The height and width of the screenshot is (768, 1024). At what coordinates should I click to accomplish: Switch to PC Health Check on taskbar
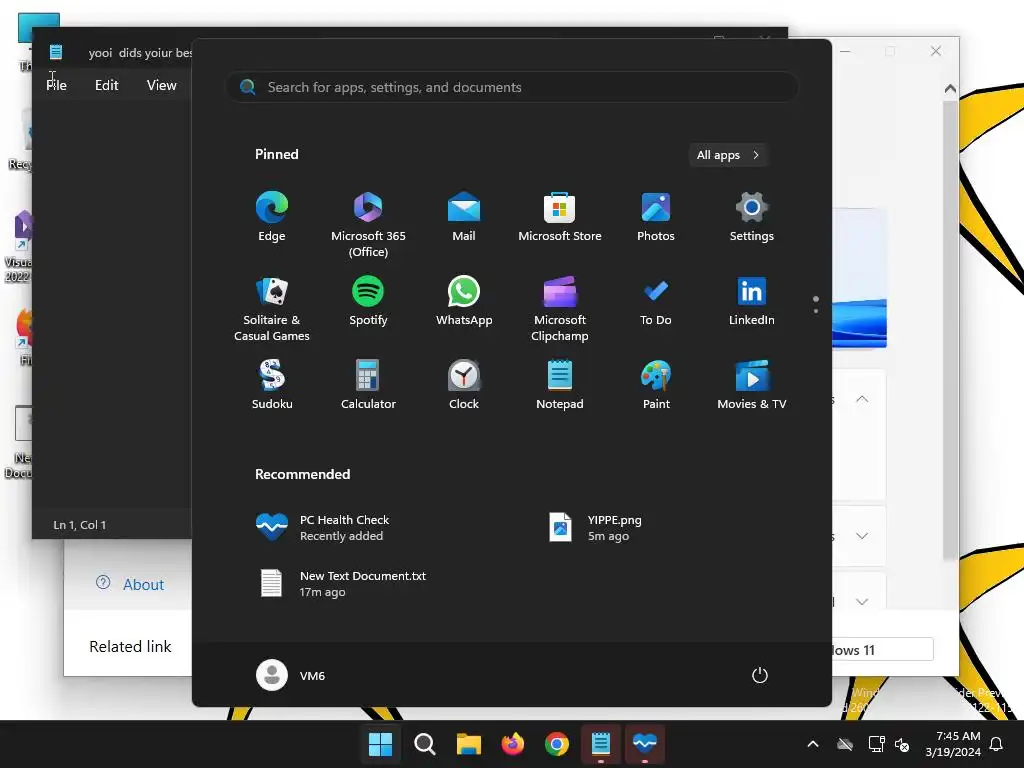pos(645,744)
